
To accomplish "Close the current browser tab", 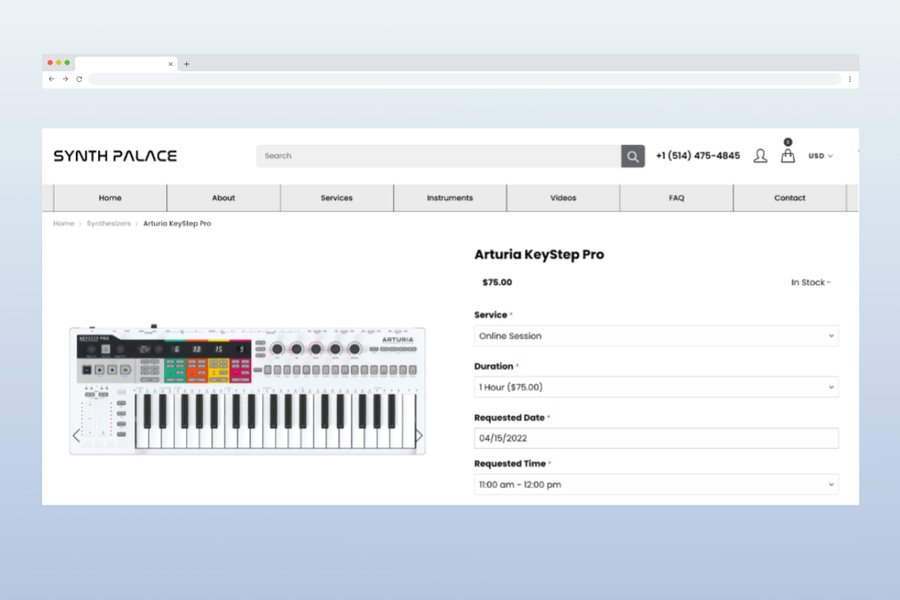I will (170, 64).
